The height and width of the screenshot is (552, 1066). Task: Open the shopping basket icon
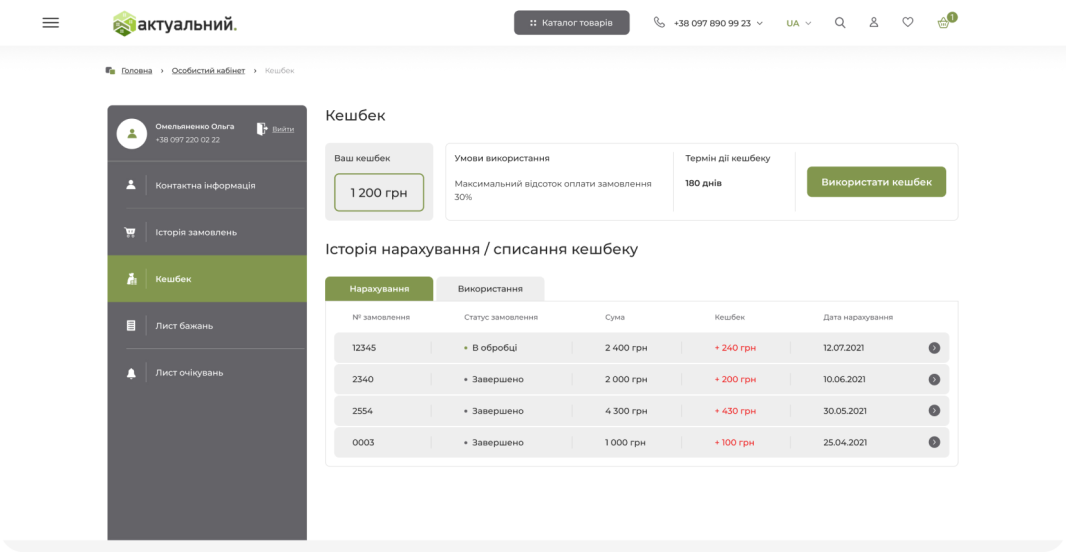point(943,23)
